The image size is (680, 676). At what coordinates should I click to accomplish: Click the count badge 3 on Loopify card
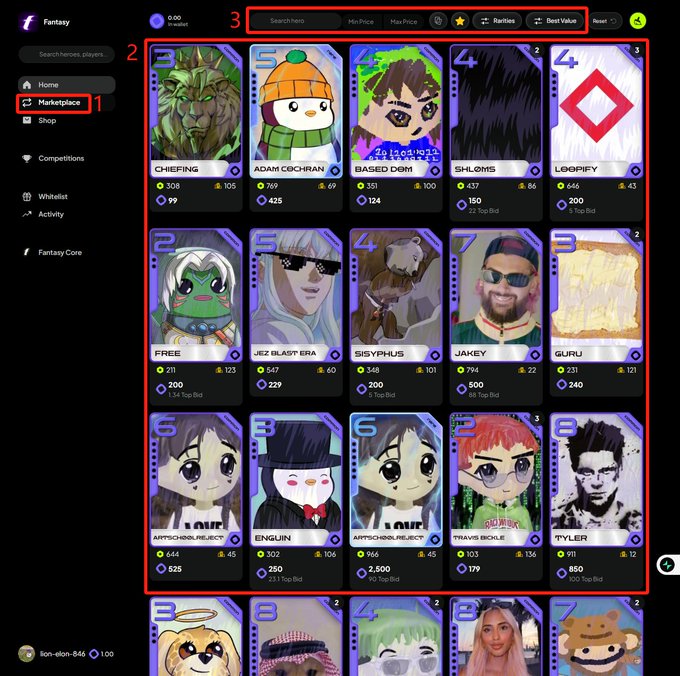click(637, 50)
